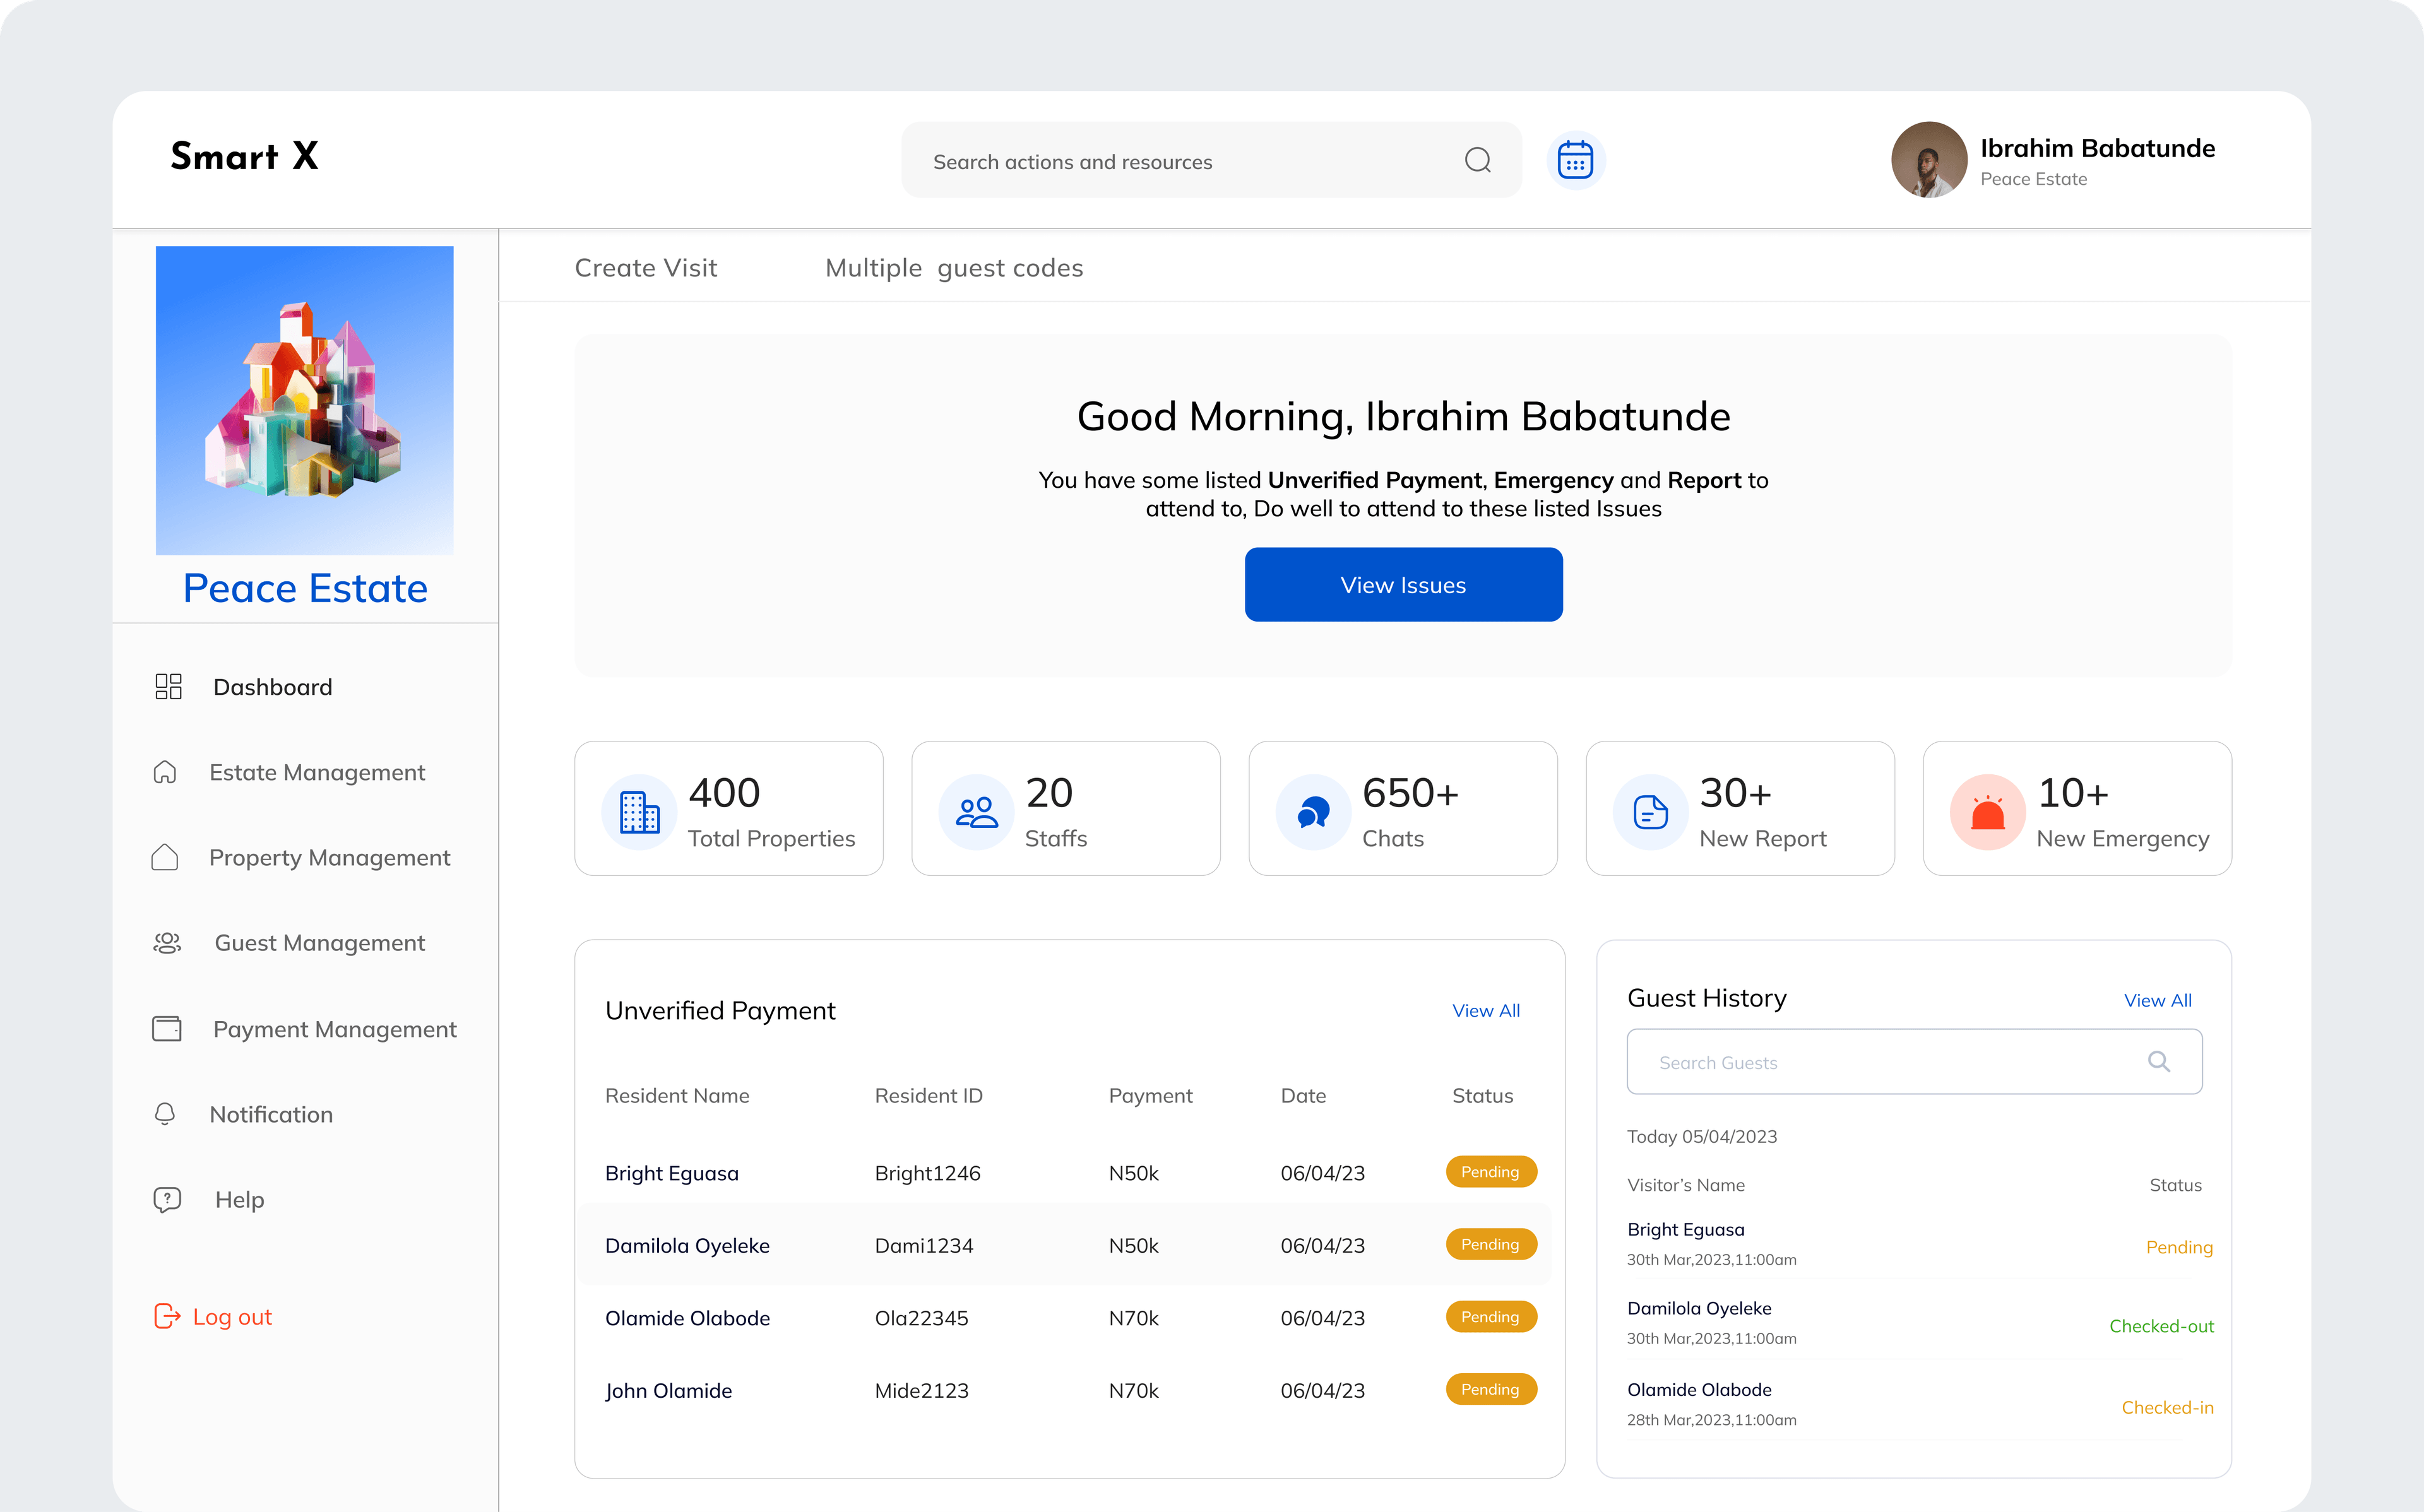Click the Guest Management people icon
The image size is (2424, 1512).
tap(167, 942)
